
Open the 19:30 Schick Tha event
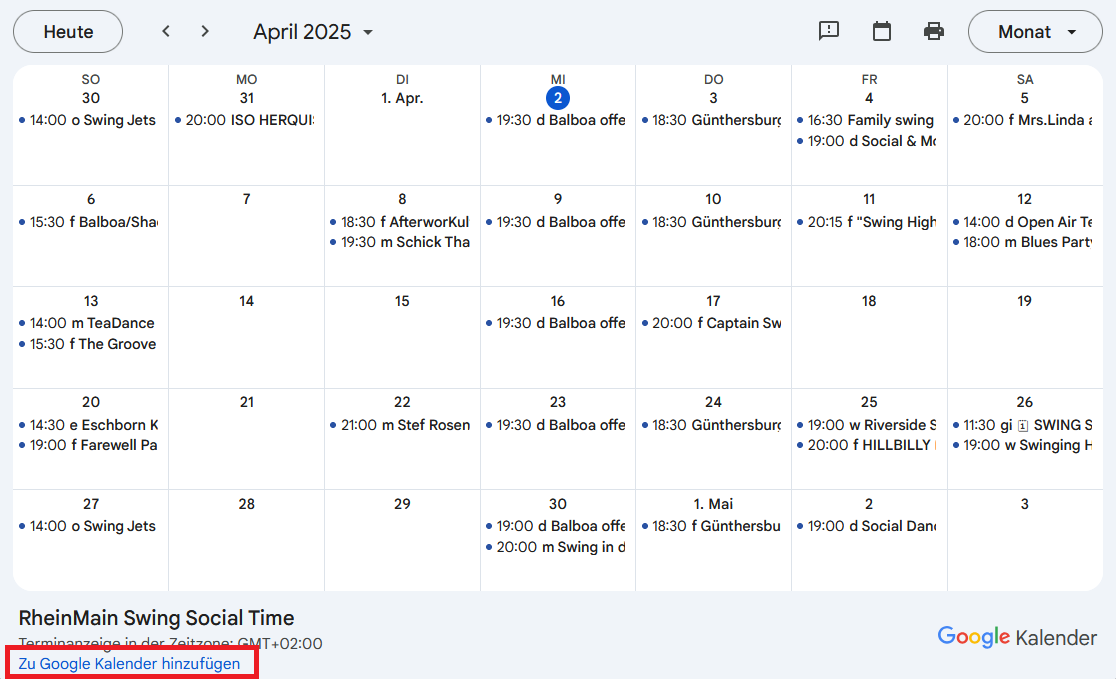point(404,242)
